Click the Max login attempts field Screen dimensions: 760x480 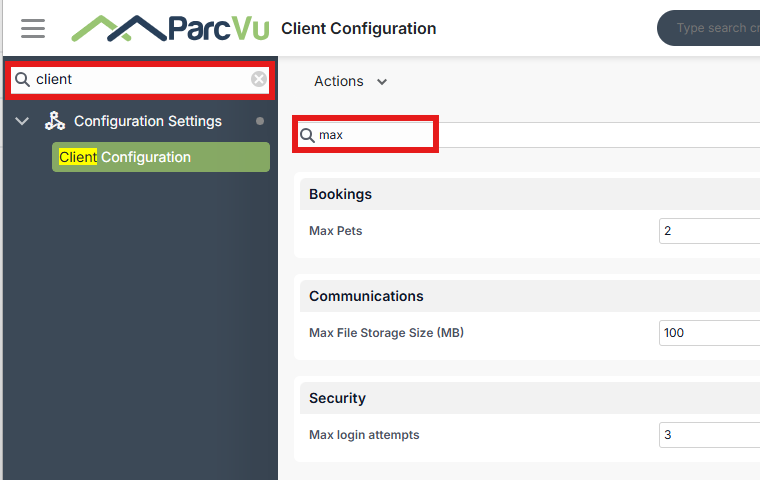coord(710,435)
